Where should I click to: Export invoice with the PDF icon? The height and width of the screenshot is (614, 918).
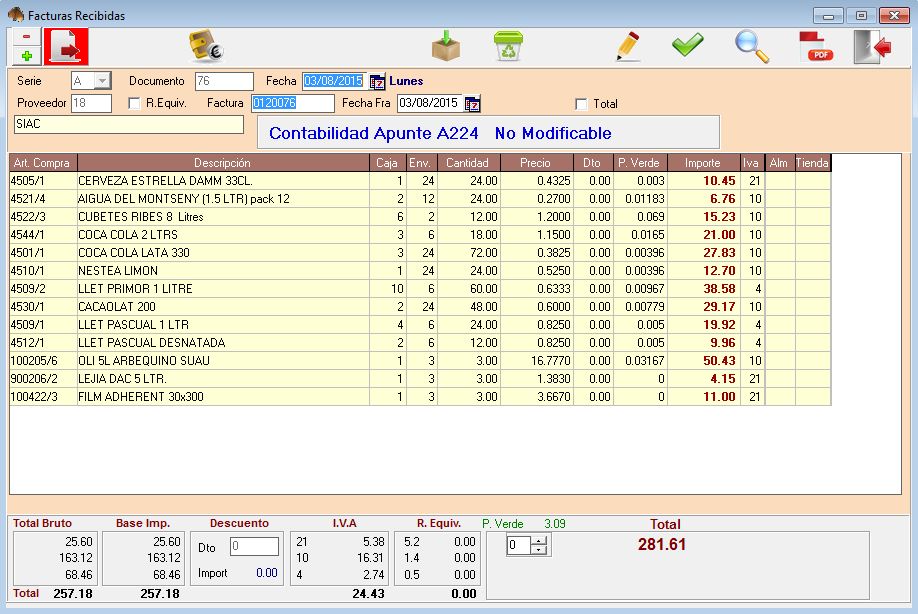(x=815, y=46)
